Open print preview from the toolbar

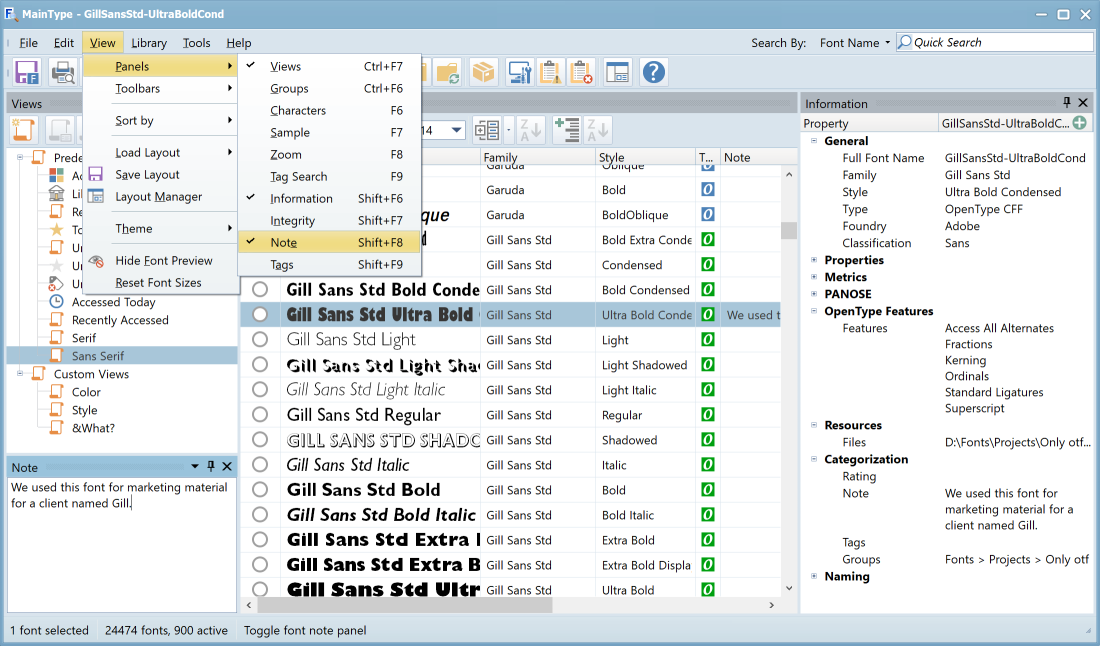(64, 72)
